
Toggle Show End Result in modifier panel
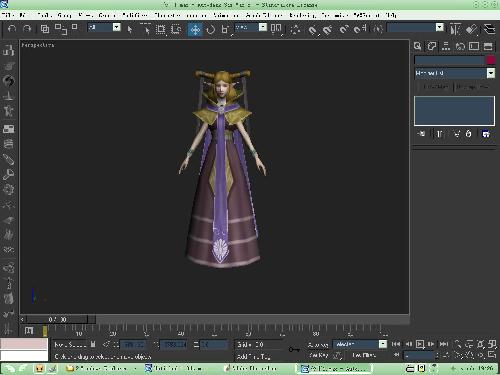(439, 134)
